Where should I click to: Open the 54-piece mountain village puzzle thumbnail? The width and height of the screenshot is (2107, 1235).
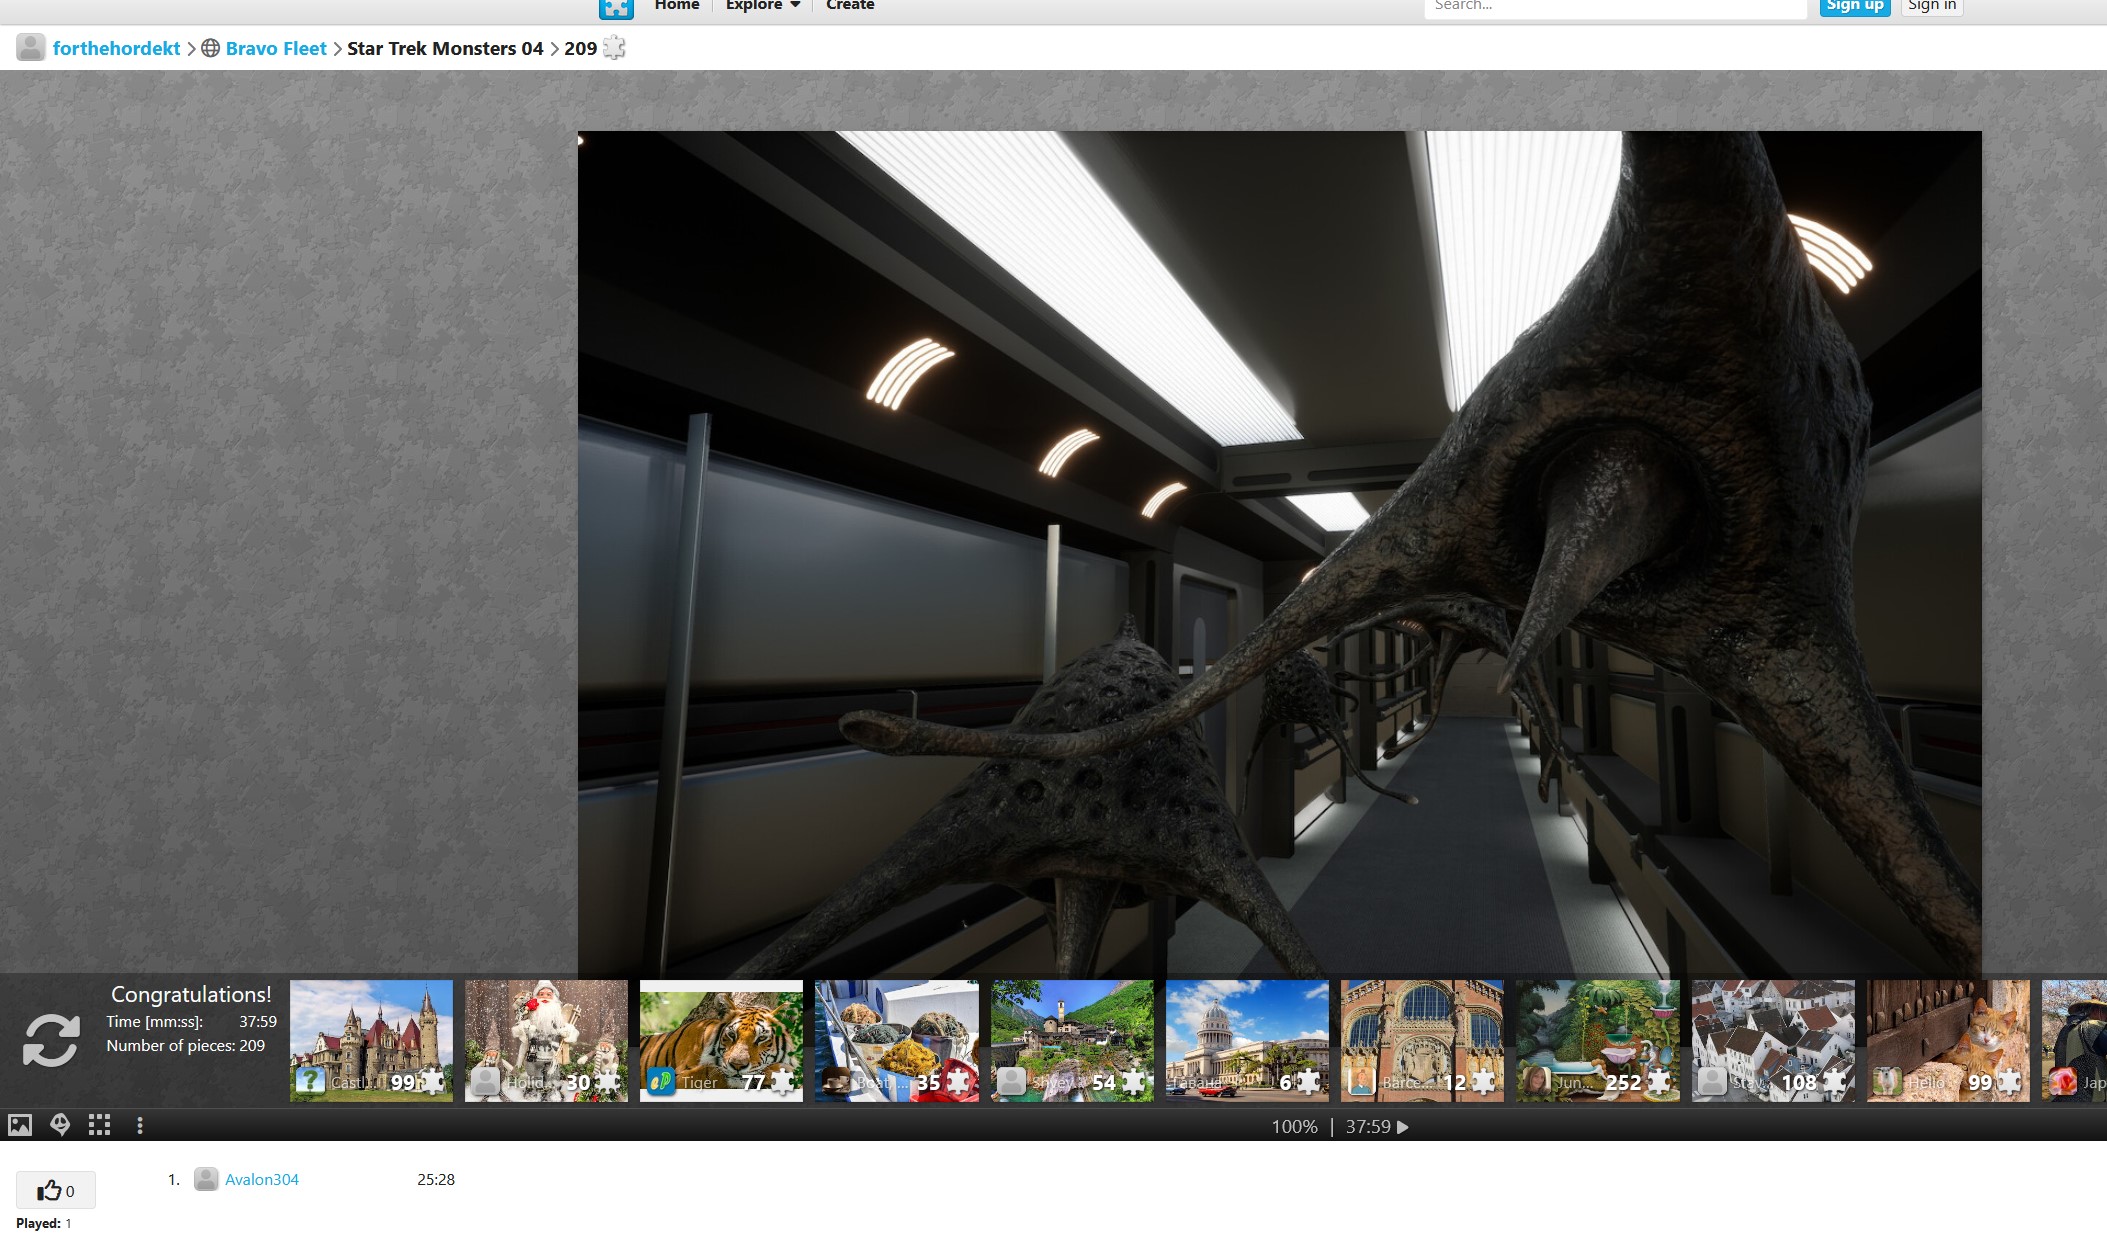pos(1072,1041)
